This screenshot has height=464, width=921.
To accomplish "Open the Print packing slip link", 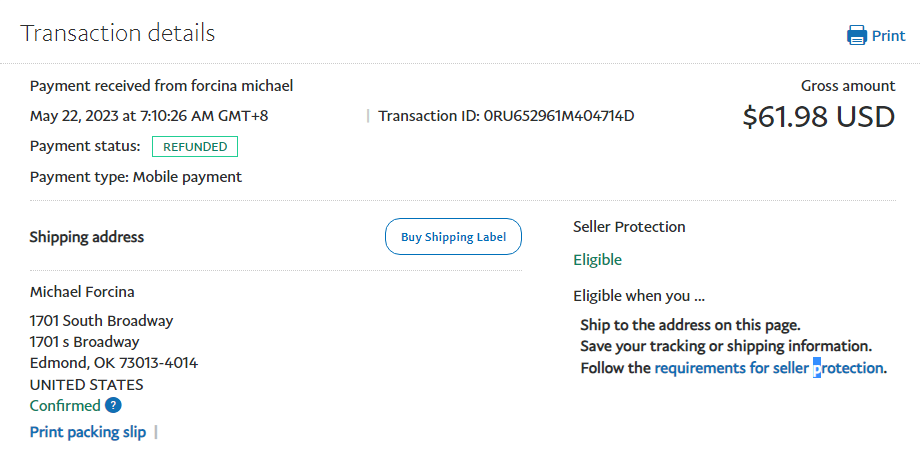I will click(88, 432).
